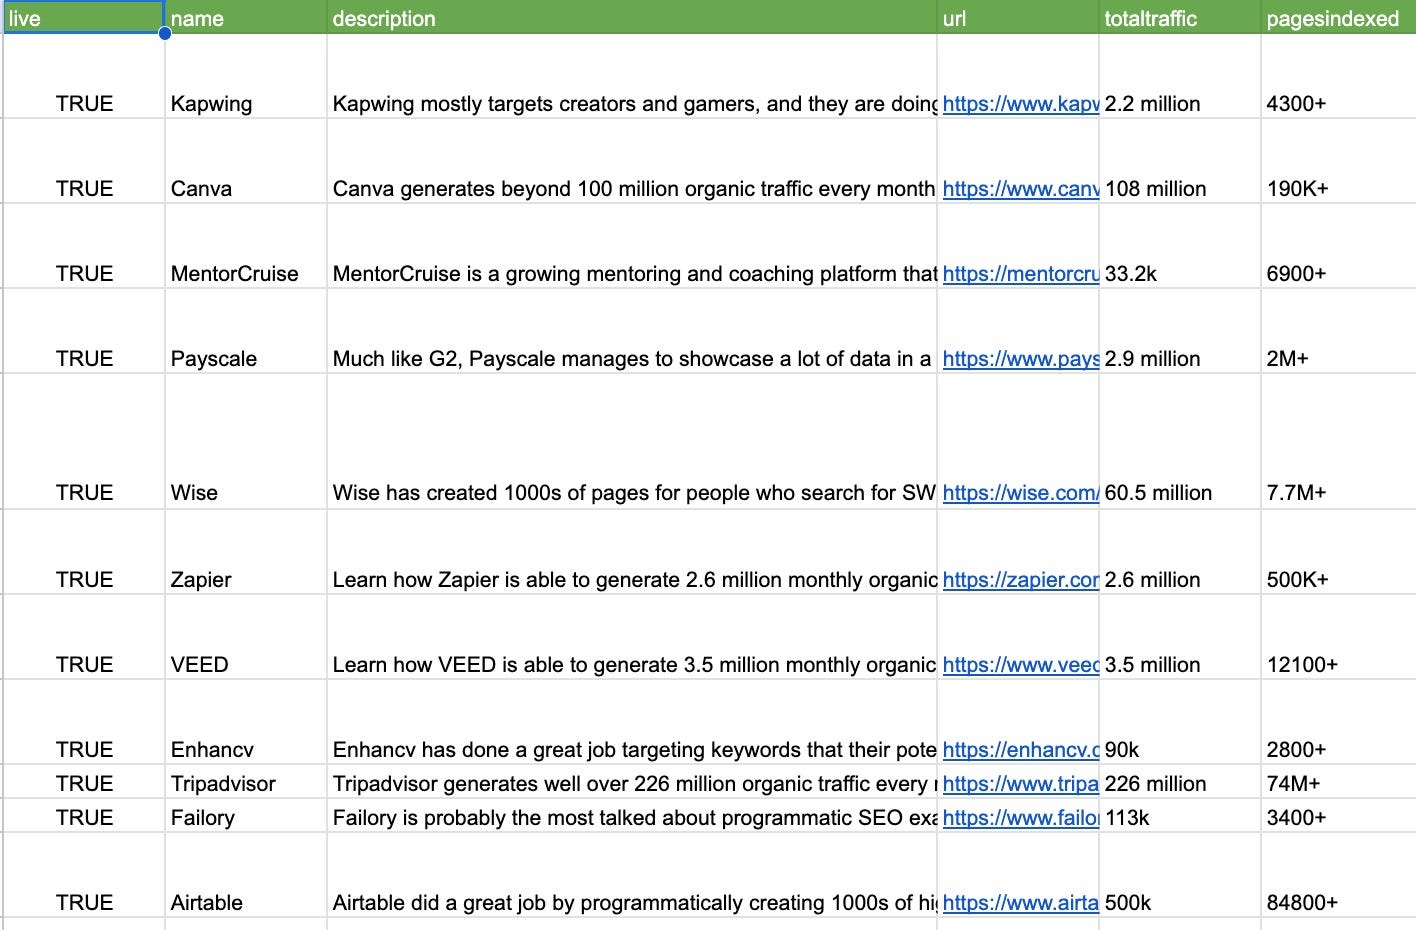Select the Failory name cell
Viewport: 1416px width, 930px height.
(x=246, y=816)
